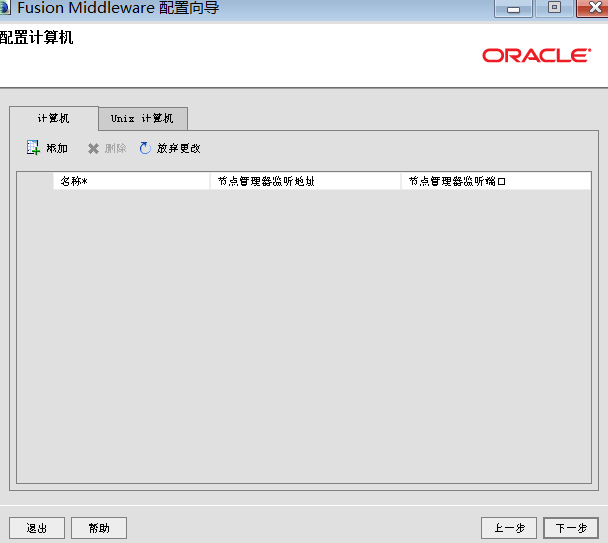Click the 名称* column header
Image resolution: width=608 pixels, height=543 pixels.
coord(131,181)
